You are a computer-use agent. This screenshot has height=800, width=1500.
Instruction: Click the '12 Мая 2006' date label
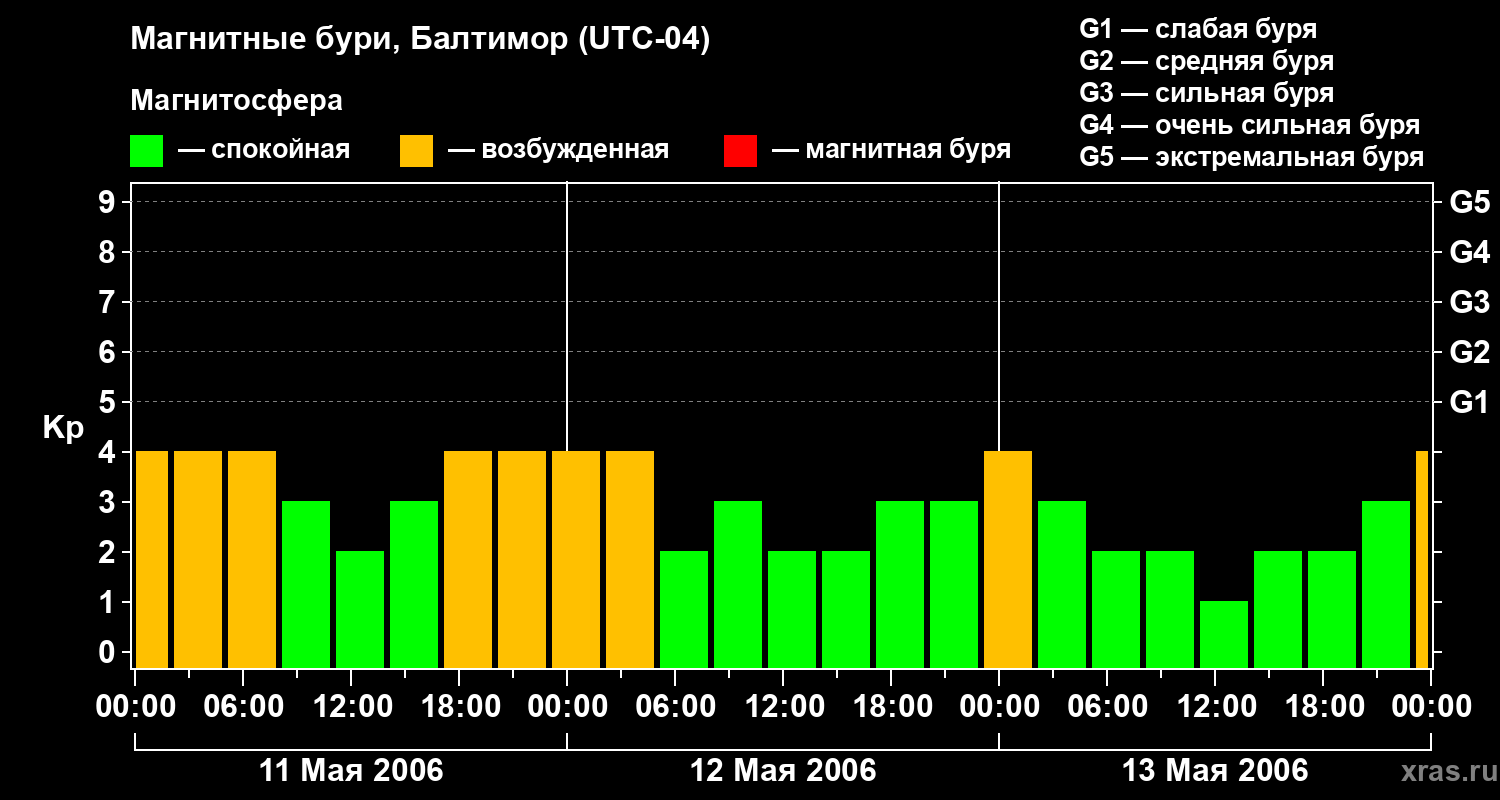(783, 771)
